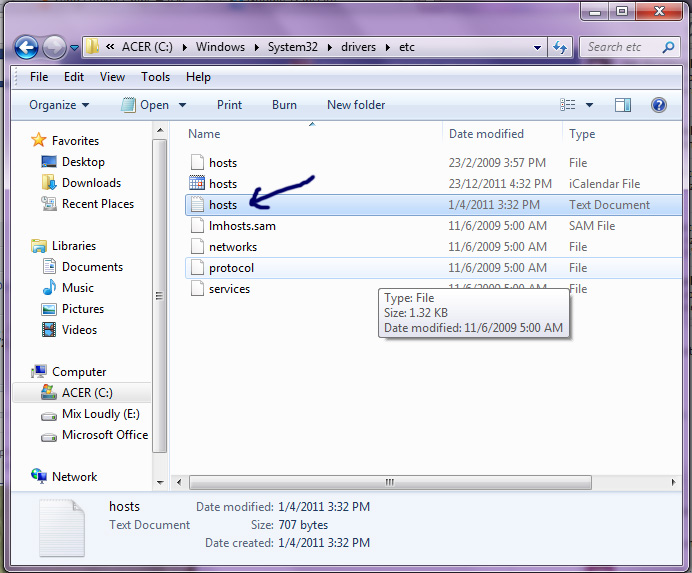Click the hosts preview thumbnail in details pane
Viewport: 692px width, 573px height.
(x=61, y=528)
